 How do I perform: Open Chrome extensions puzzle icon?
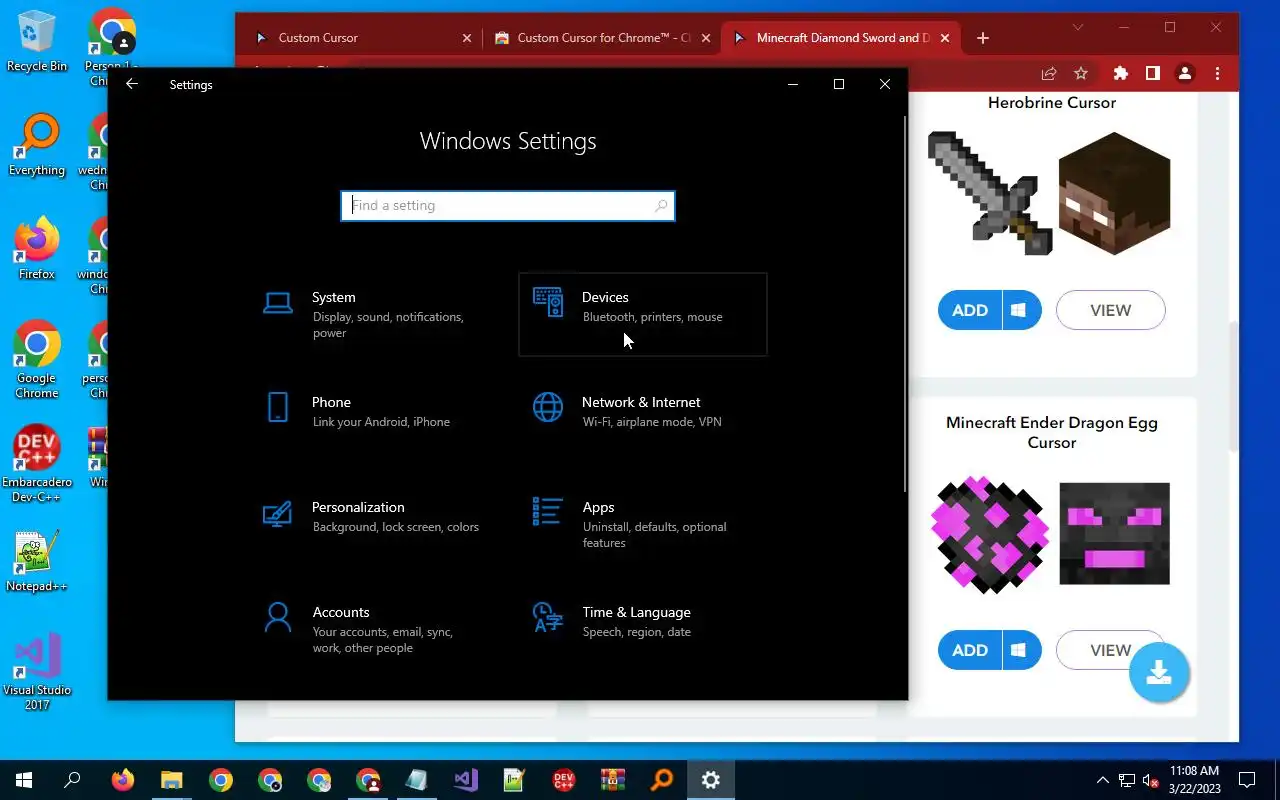[1121, 73]
